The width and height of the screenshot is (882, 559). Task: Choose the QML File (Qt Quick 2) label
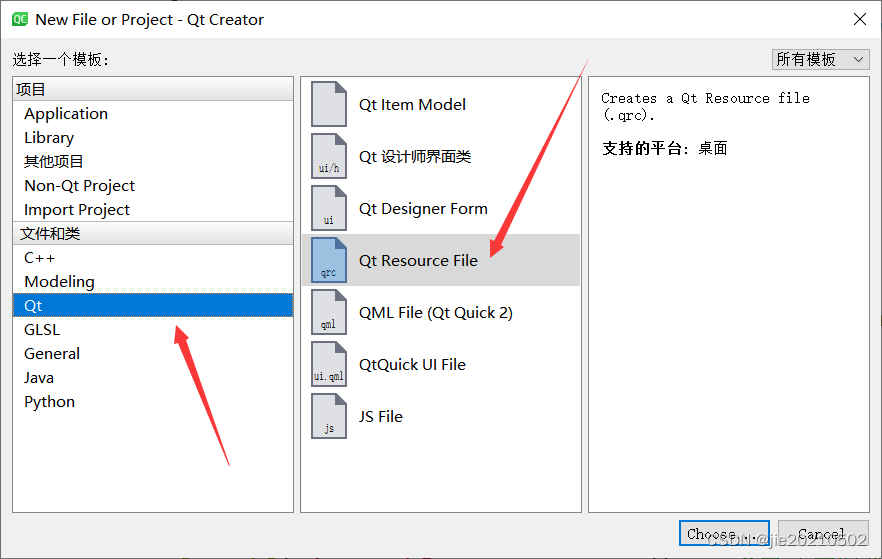pos(436,313)
